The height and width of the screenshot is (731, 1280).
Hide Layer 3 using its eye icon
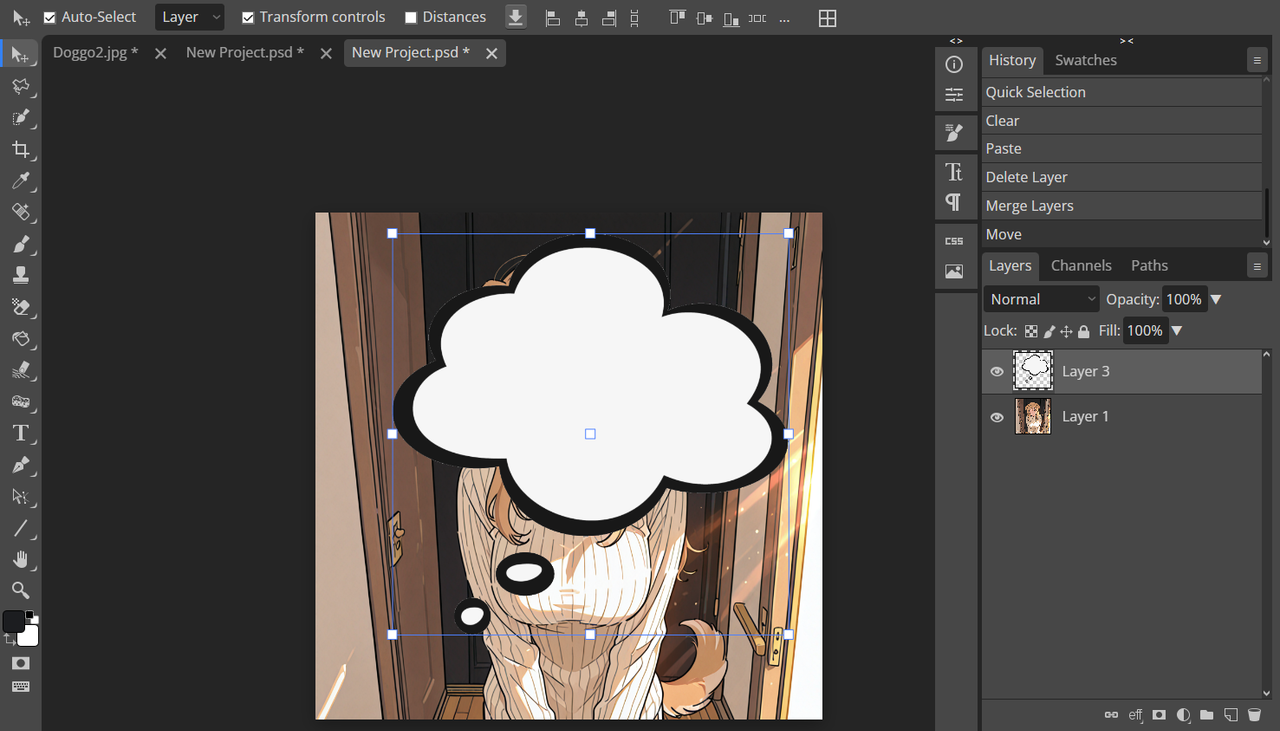997,372
